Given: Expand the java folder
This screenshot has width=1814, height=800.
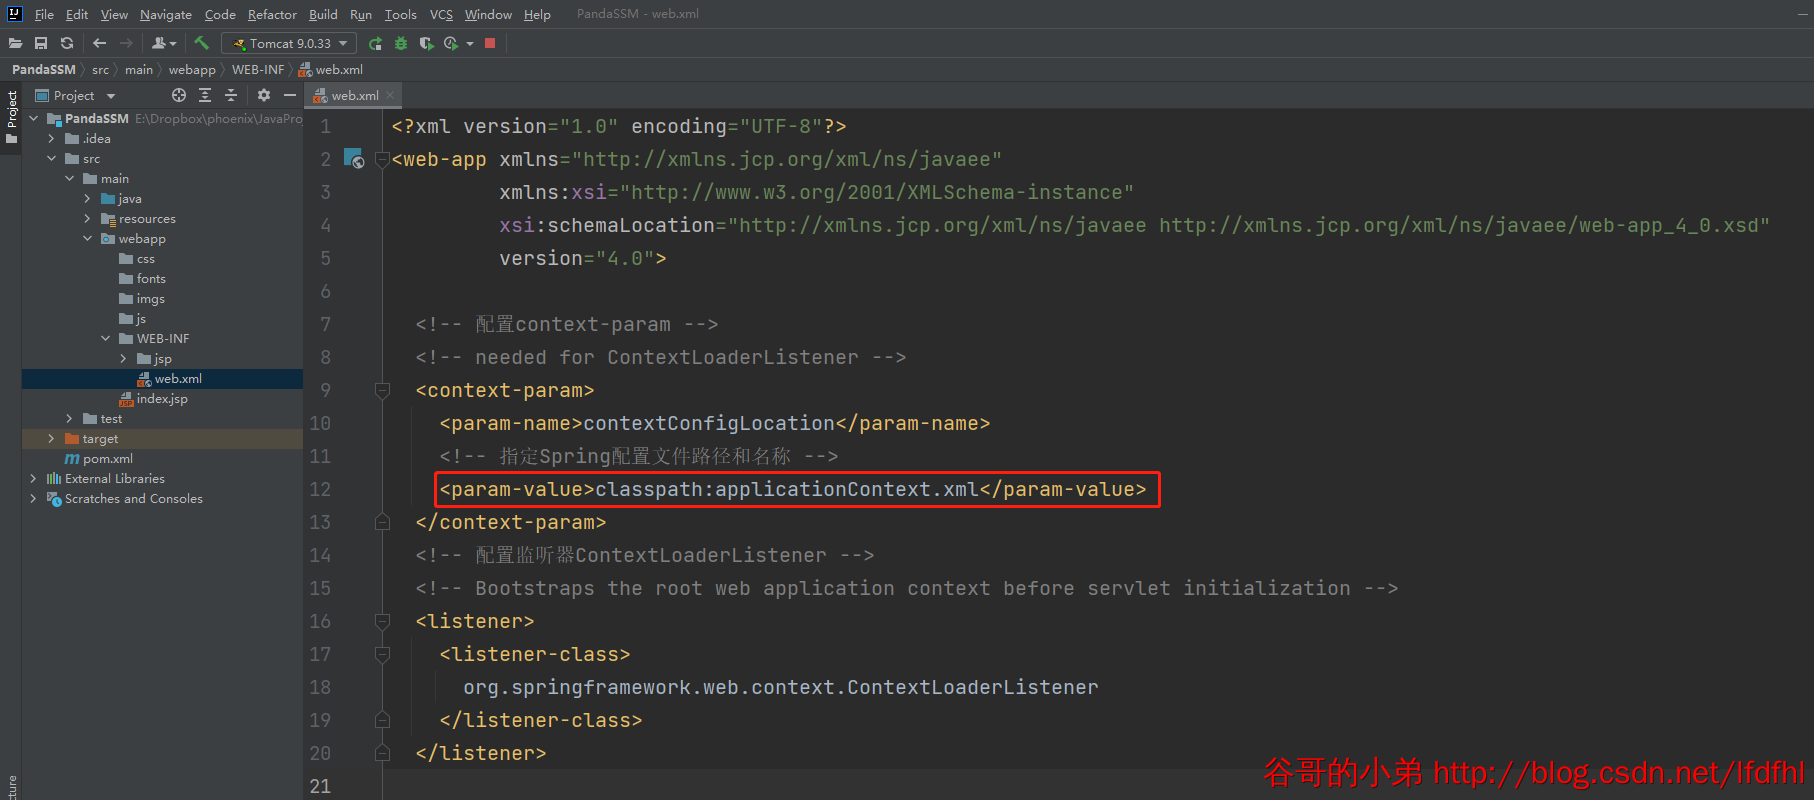Looking at the screenshot, I should [x=88, y=198].
